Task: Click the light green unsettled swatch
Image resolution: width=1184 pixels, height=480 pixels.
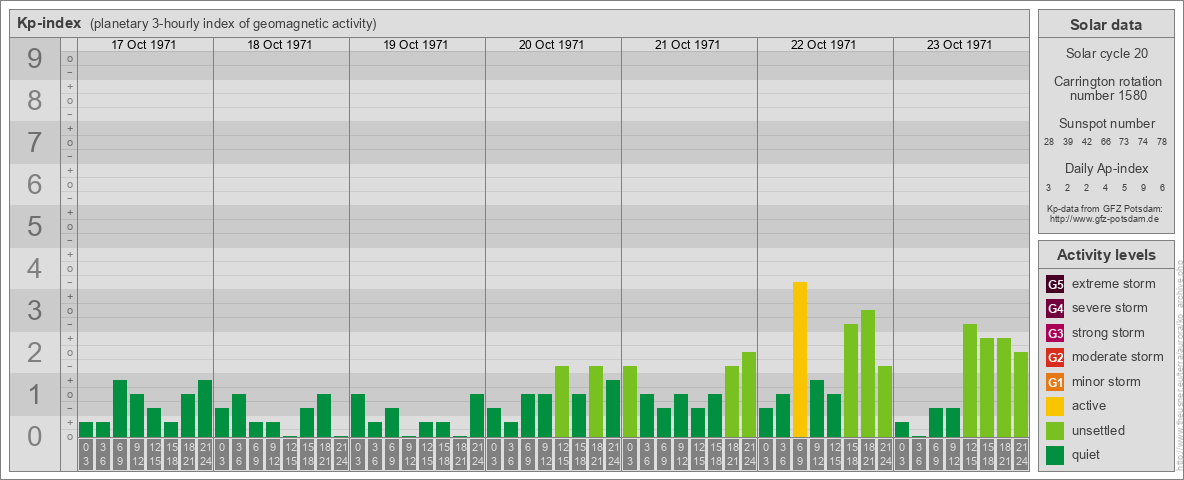Action: [1055, 431]
